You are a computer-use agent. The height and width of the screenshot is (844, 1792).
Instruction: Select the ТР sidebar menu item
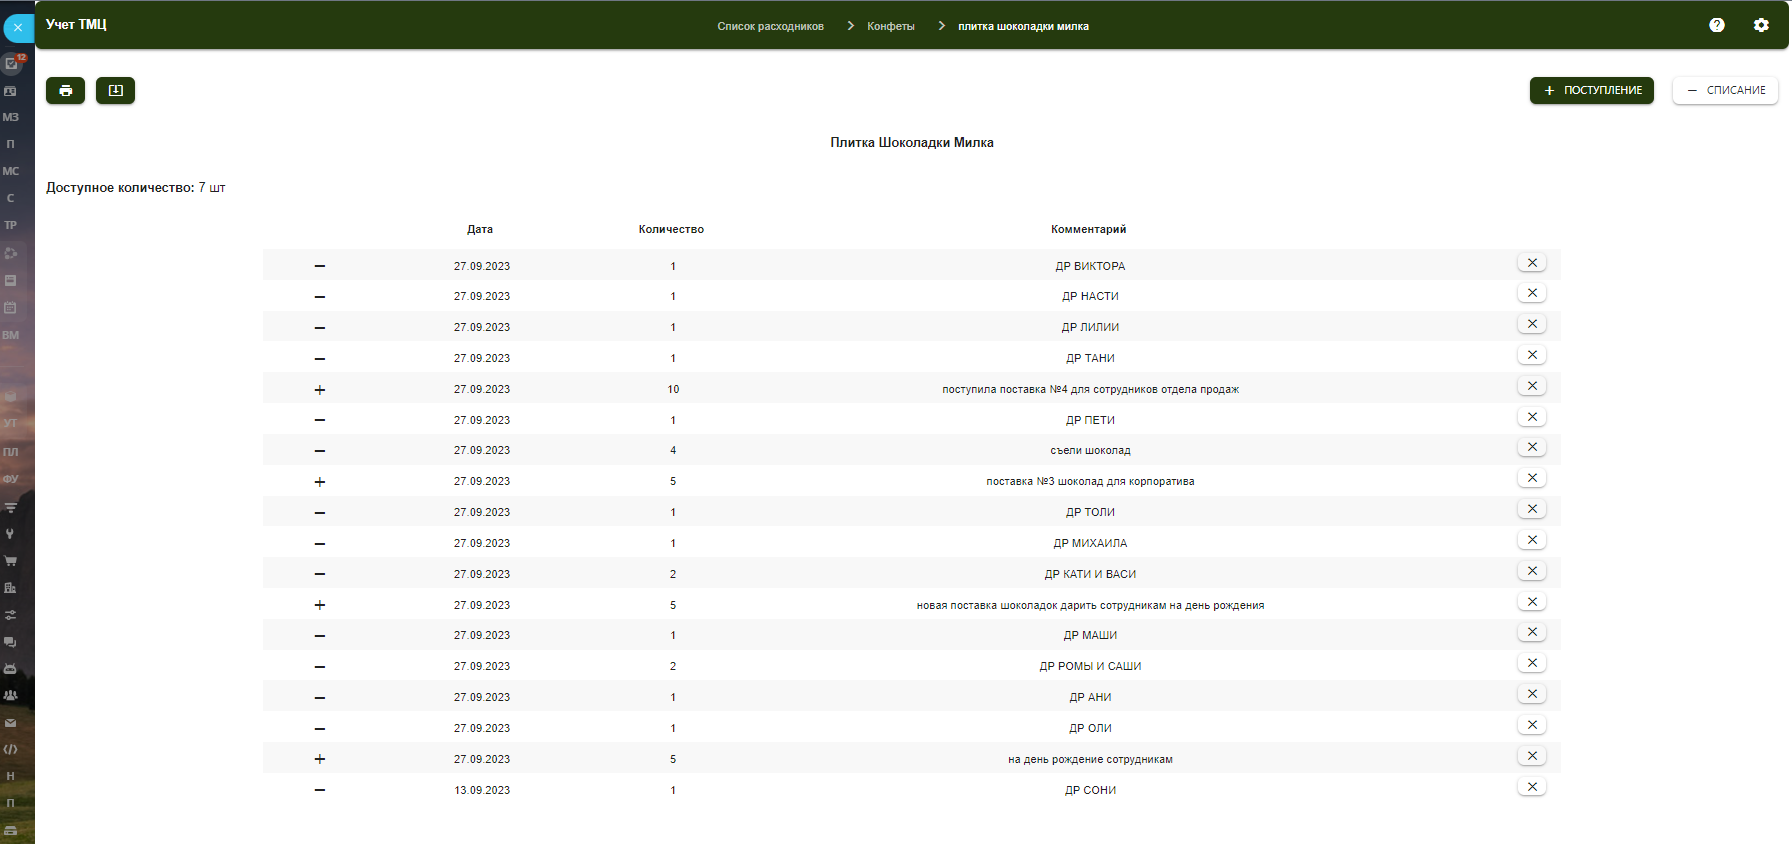(x=11, y=225)
